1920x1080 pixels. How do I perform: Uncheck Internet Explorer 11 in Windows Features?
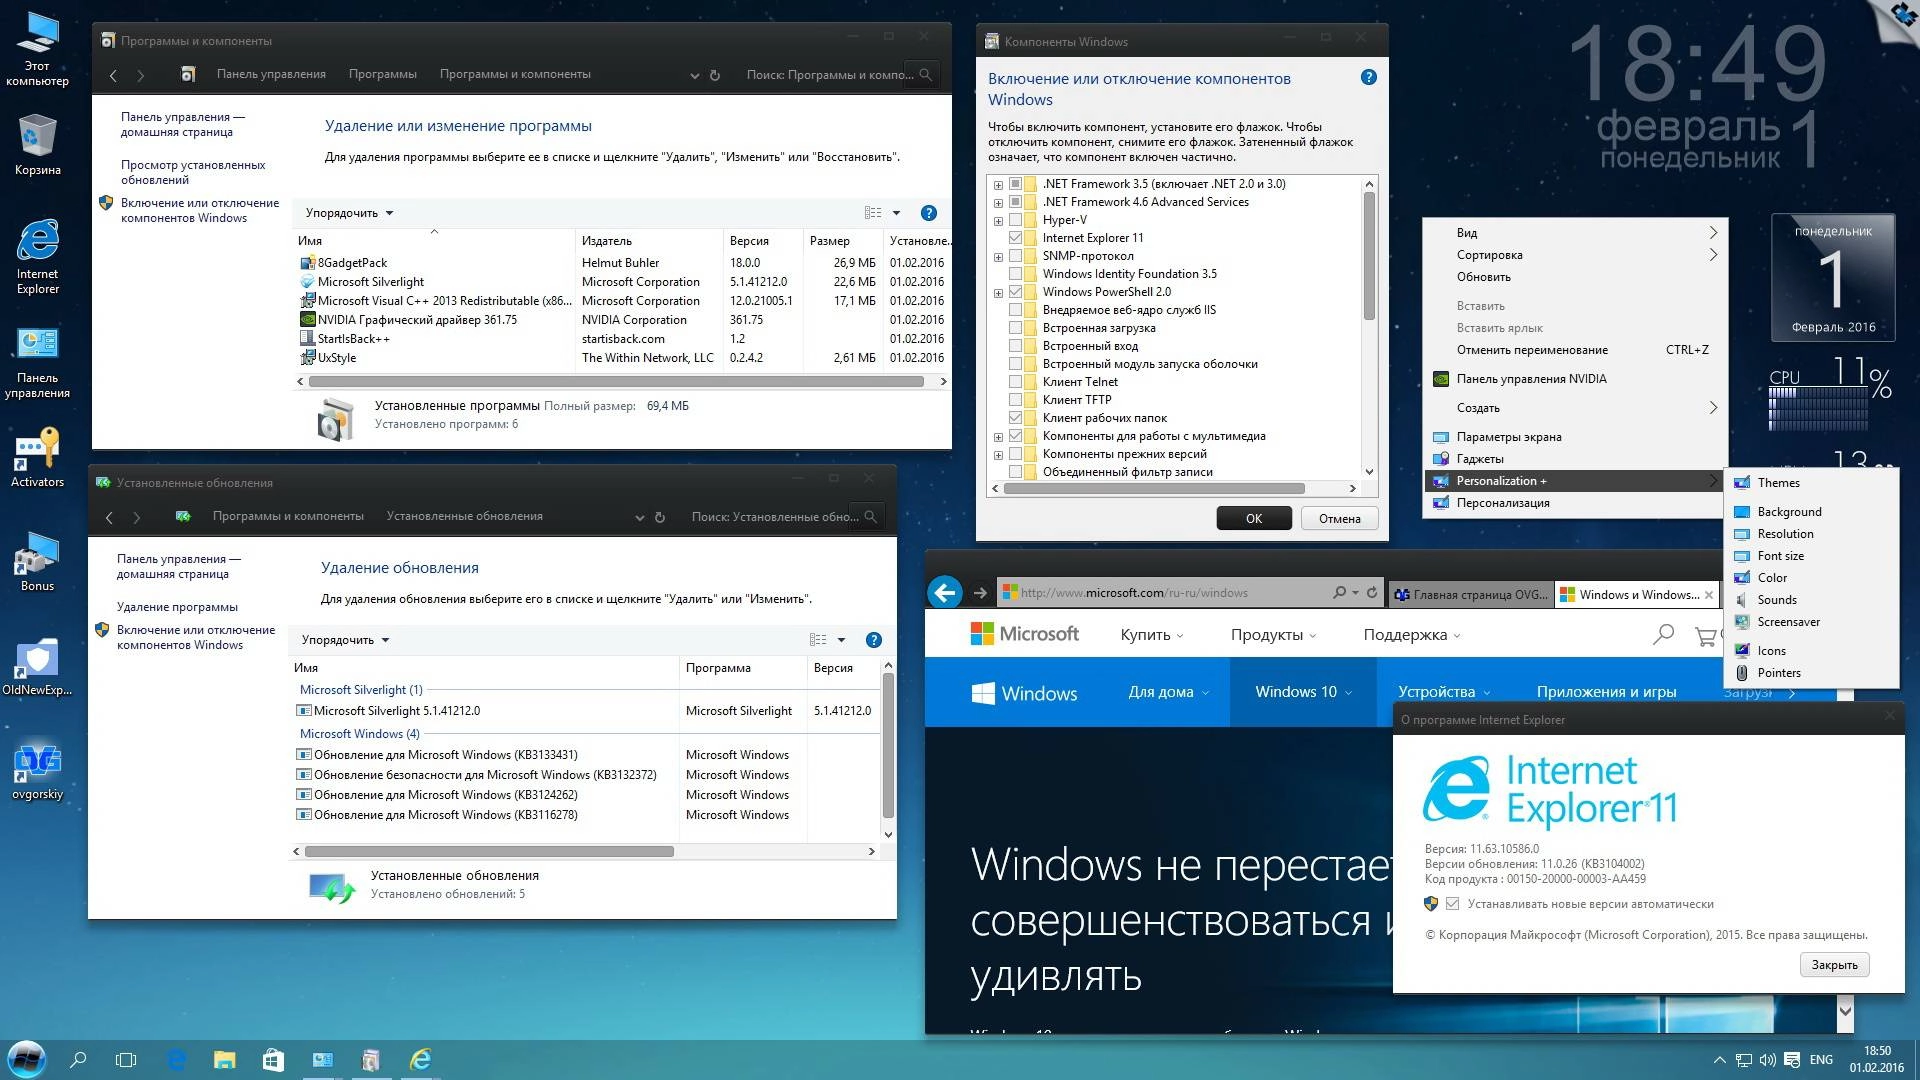(x=1017, y=237)
